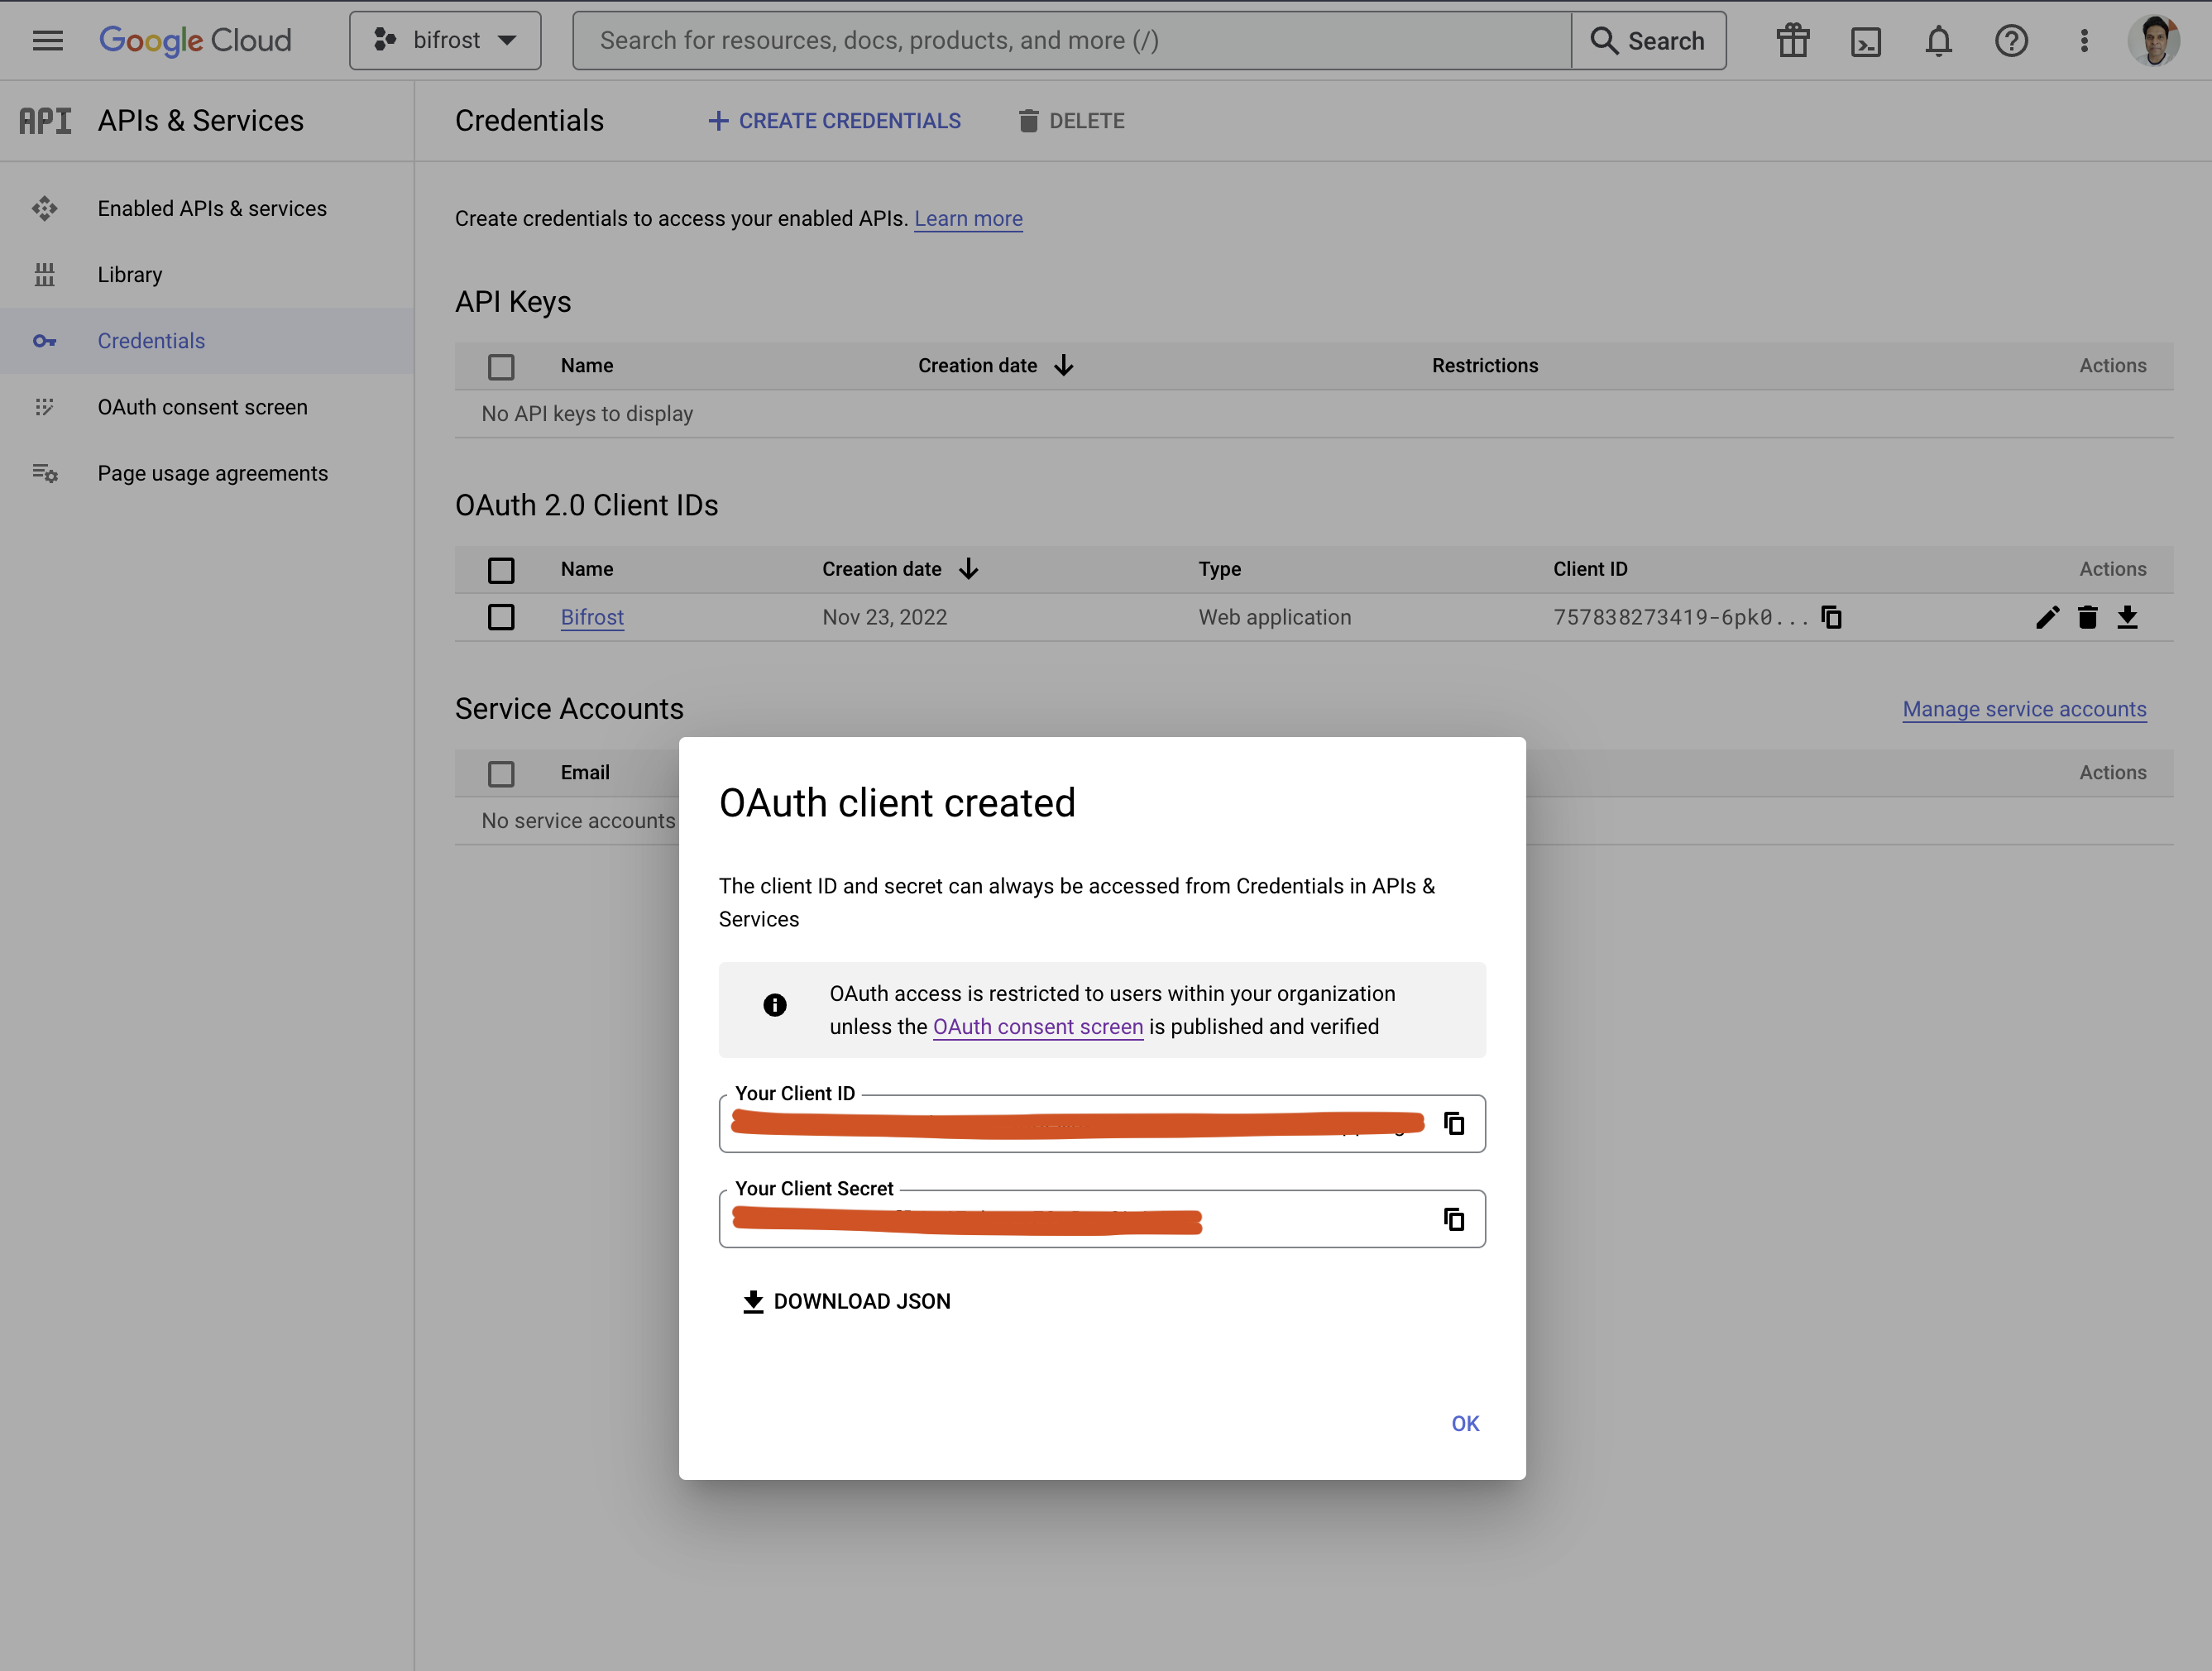Copy the Client Secret in dialog
Screen dimensions: 2212x1671
click(x=1454, y=1219)
